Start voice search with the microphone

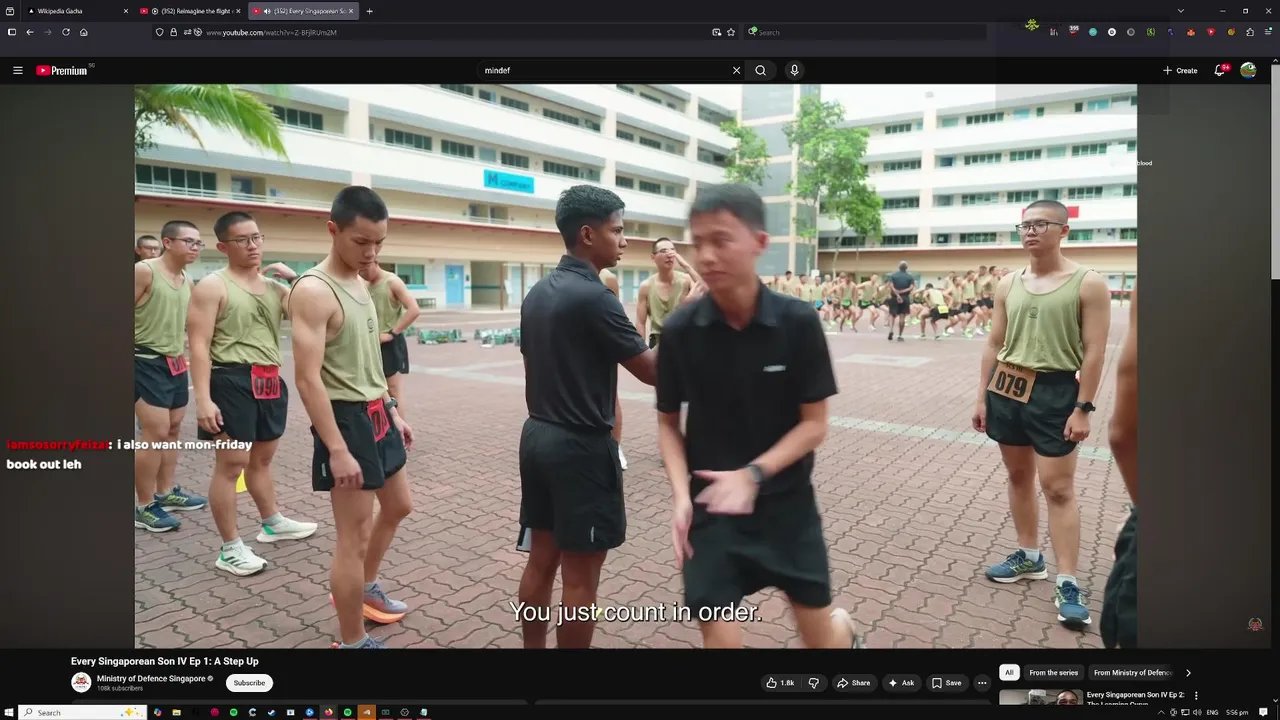click(794, 70)
